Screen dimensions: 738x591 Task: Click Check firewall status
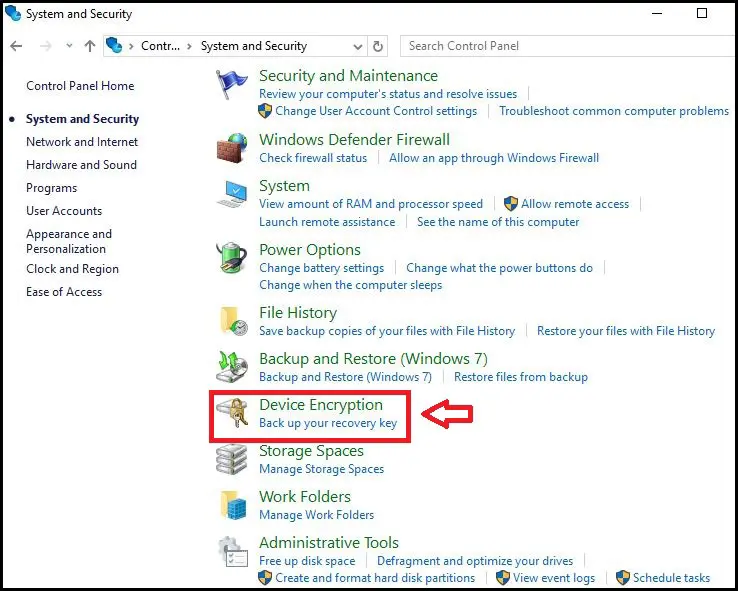click(x=313, y=158)
